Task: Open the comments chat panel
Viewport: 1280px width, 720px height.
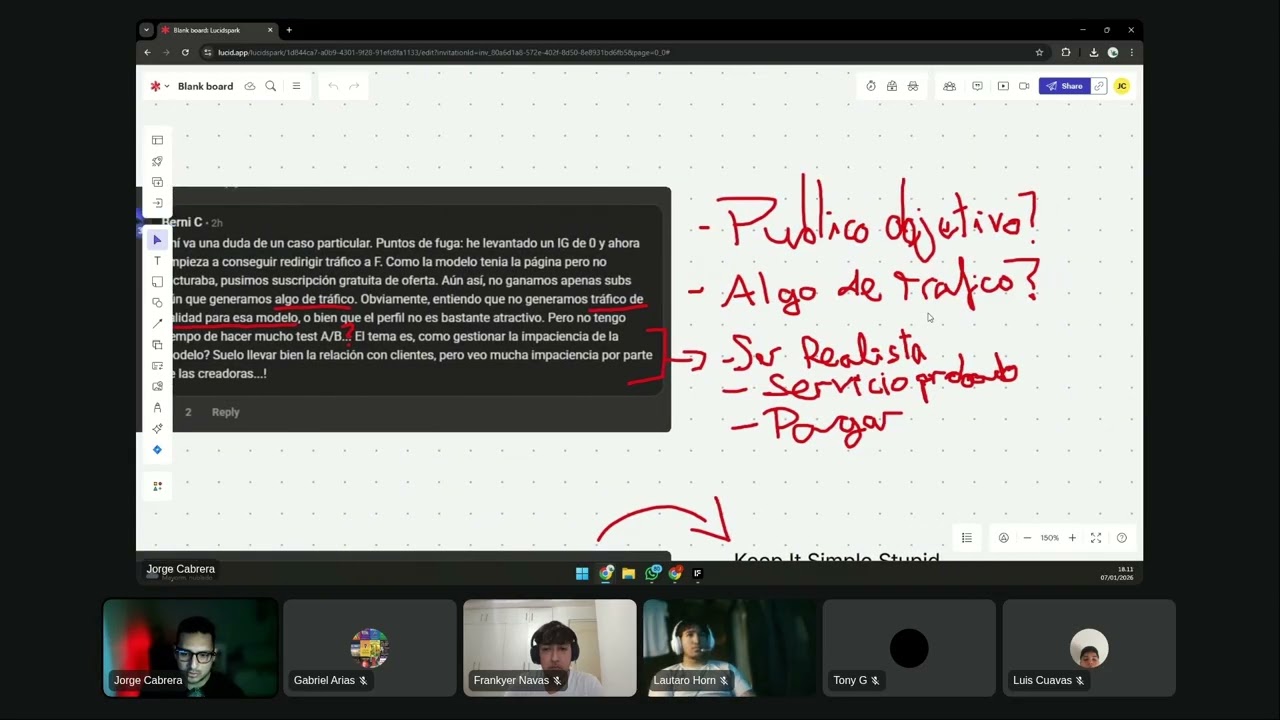Action: pos(977,86)
